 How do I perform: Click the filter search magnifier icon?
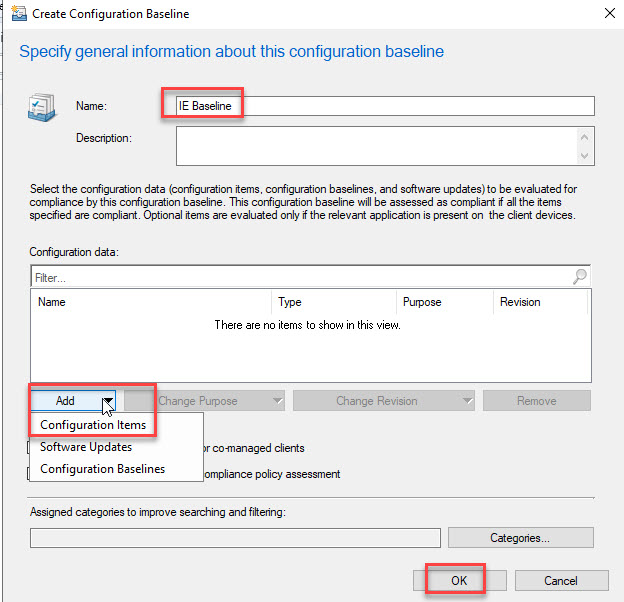(580, 277)
